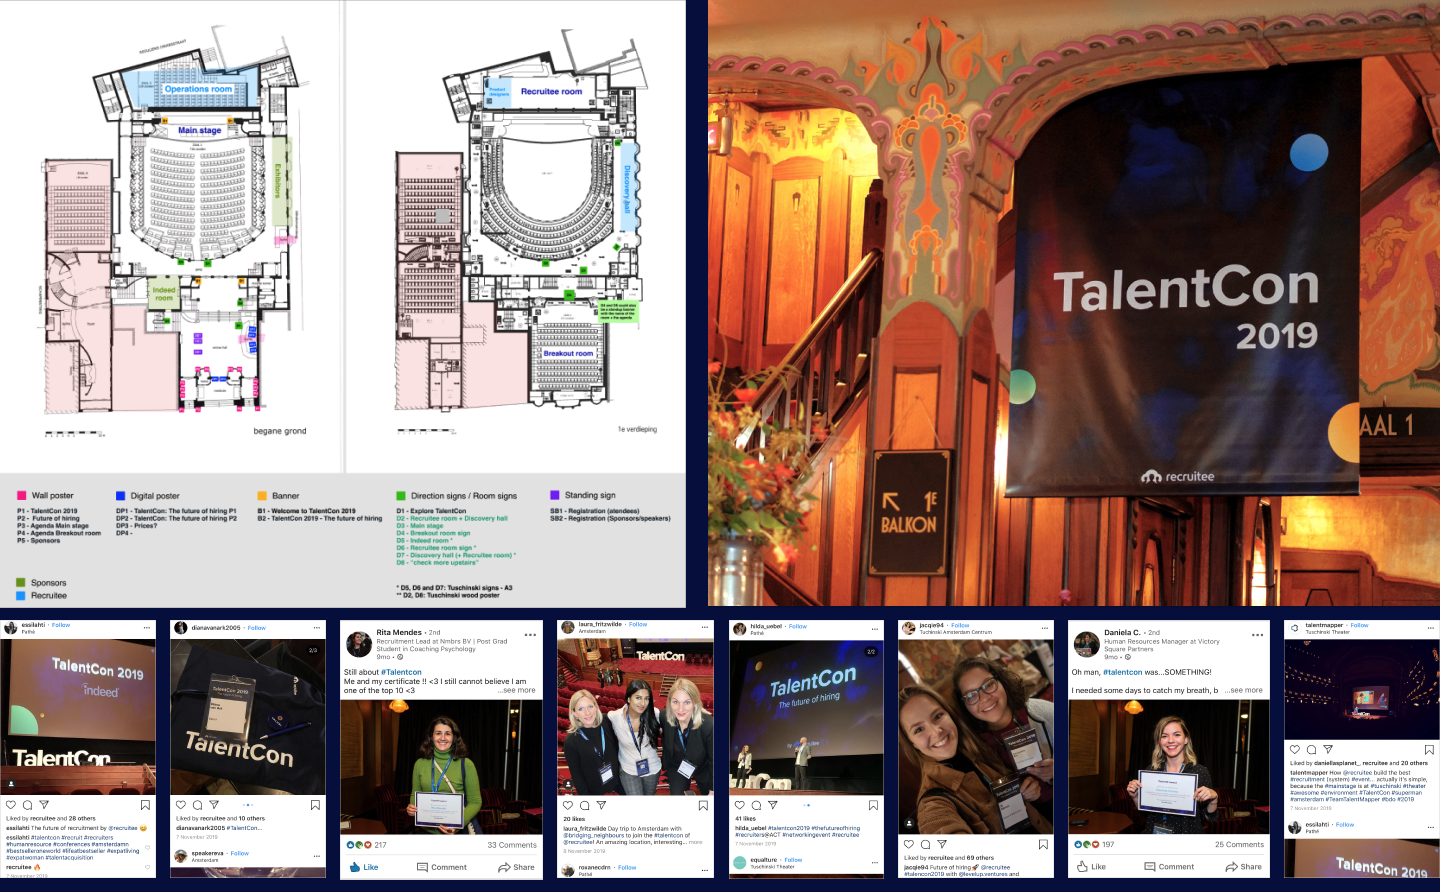1440x892 pixels.
Task: Open options on laura_fritzwilde's post
Action: [x=705, y=627]
